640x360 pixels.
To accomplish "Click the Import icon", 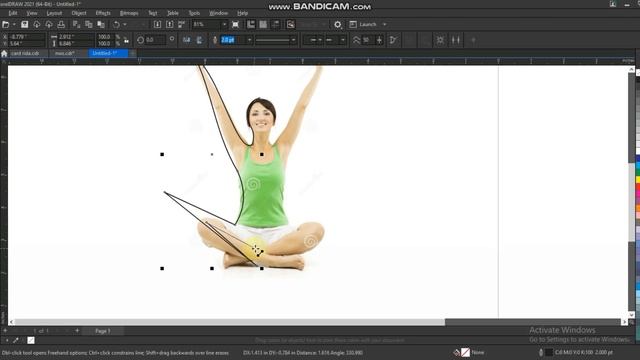I will click(157, 24).
